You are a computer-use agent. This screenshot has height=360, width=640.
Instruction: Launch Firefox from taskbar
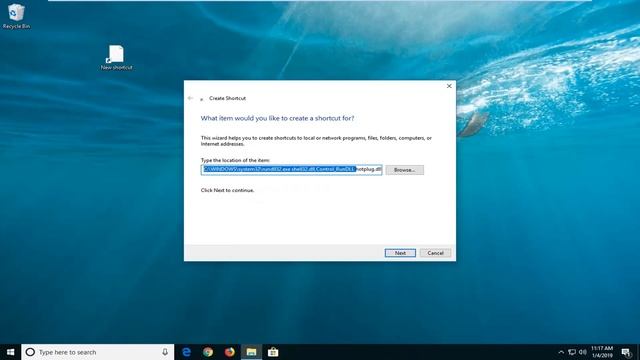pos(230,352)
